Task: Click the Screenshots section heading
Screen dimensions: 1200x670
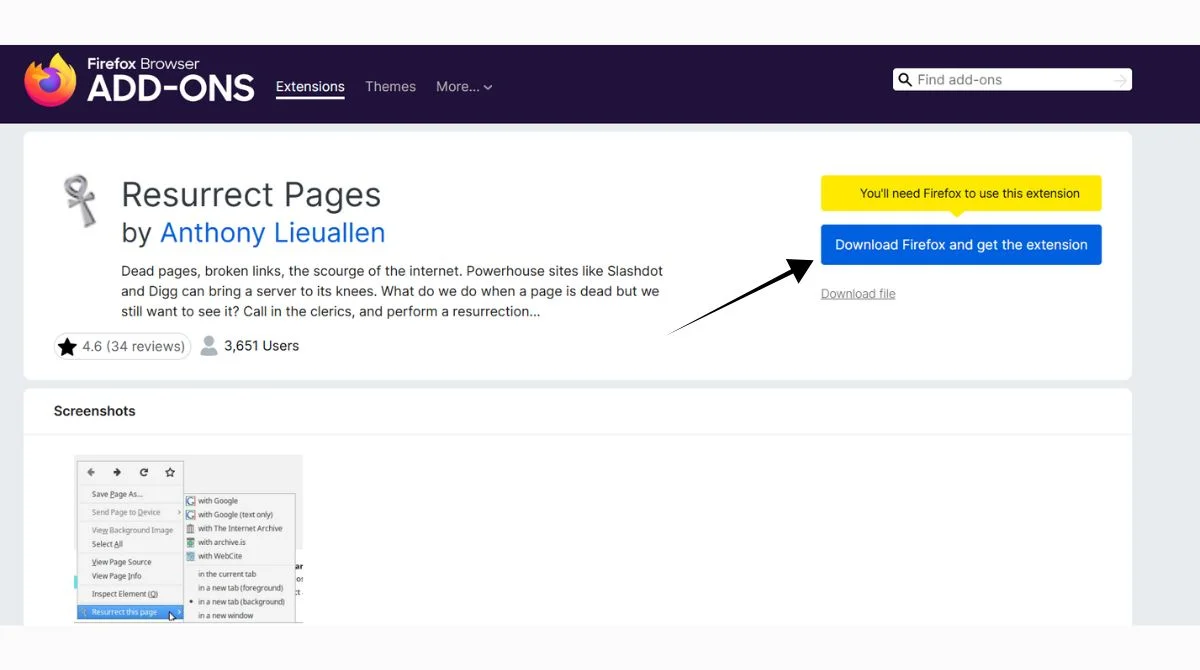Action: pos(94,411)
